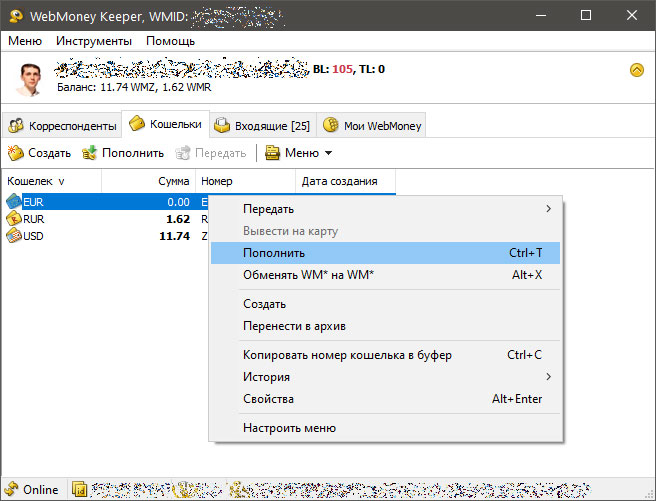Click the Передать toolbar icon
Image resolution: width=656 pixels, height=501 pixels.
[x=182, y=153]
